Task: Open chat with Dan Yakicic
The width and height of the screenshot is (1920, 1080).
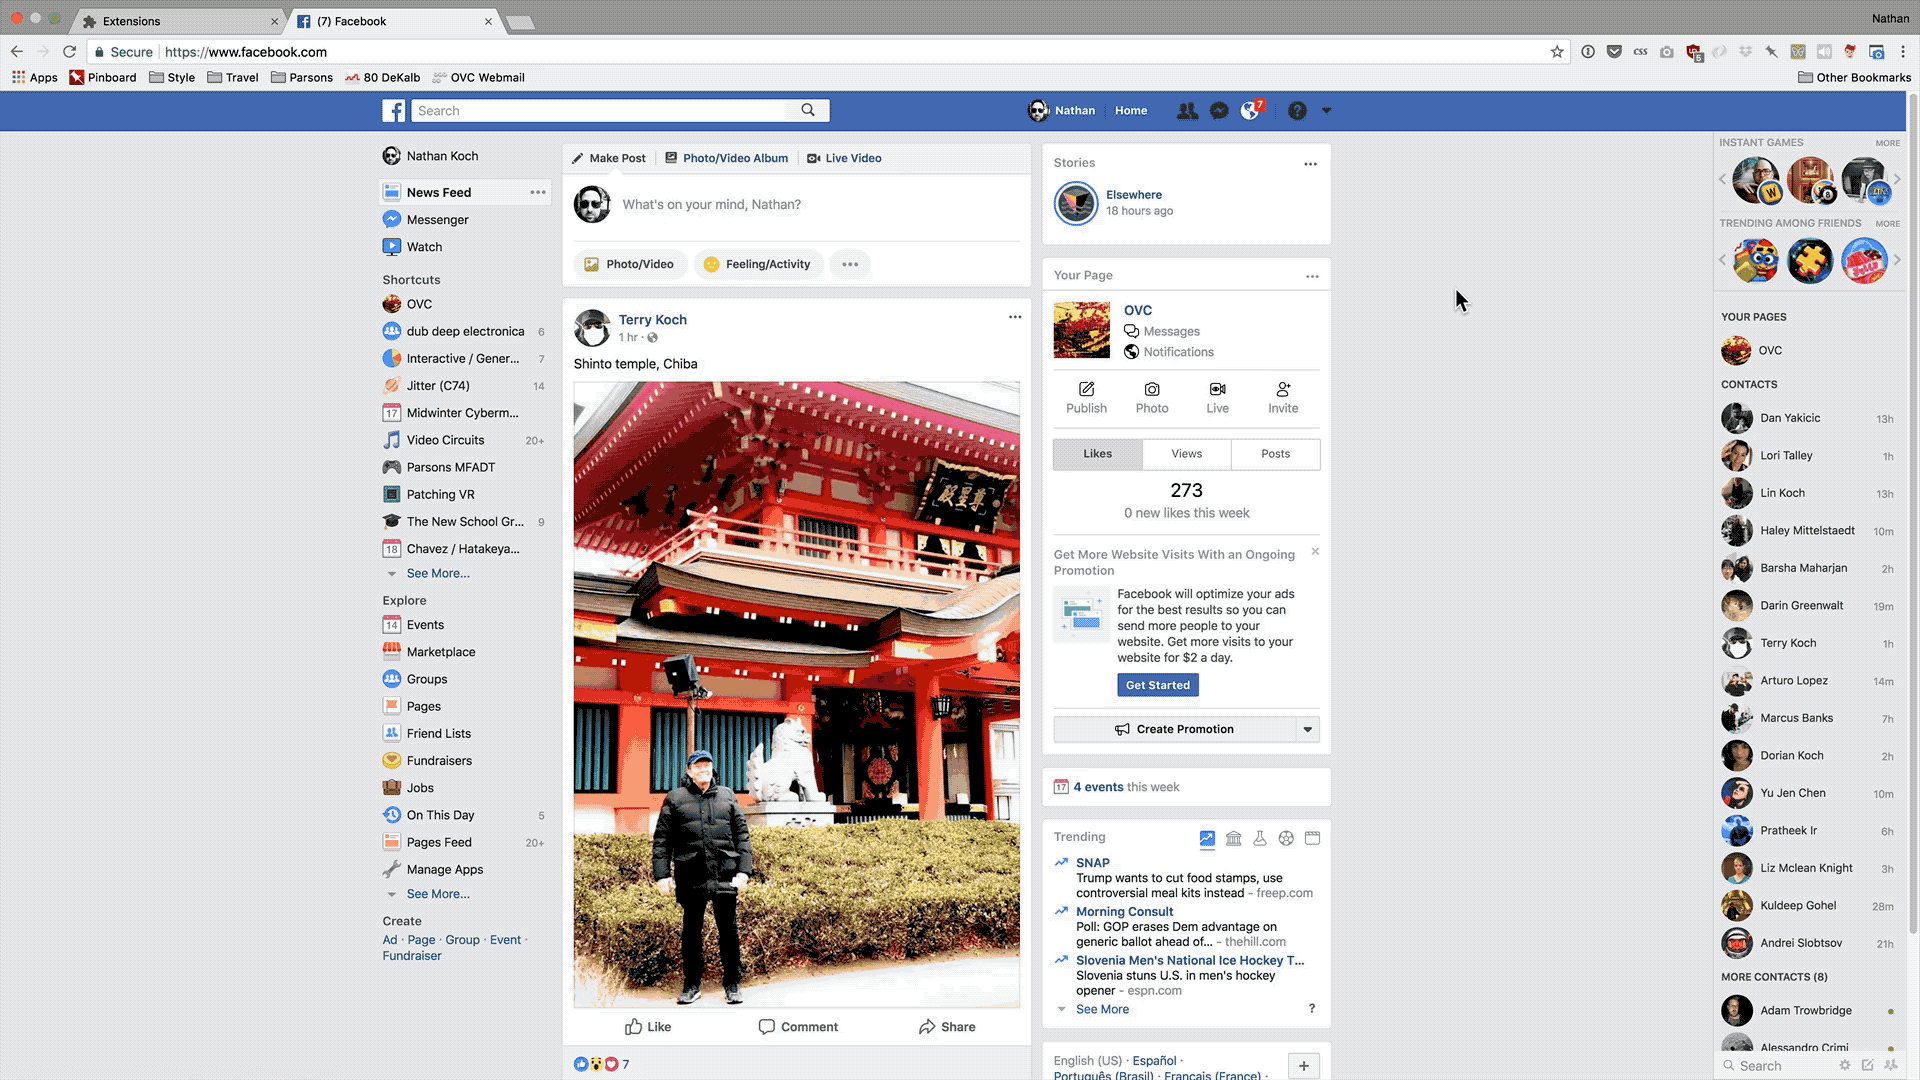Action: pyautogui.click(x=1808, y=419)
